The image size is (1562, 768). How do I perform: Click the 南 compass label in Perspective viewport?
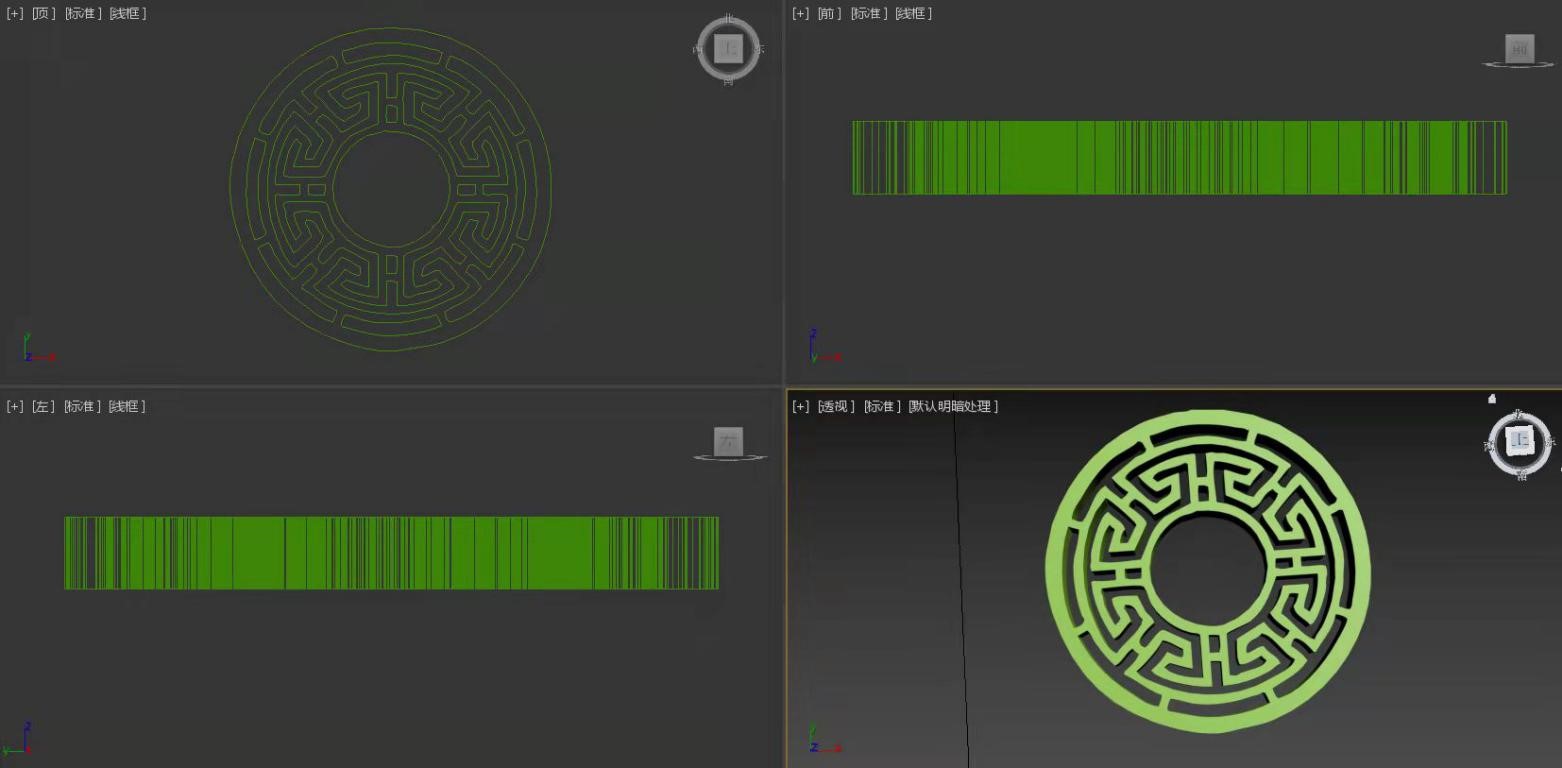(1521, 475)
